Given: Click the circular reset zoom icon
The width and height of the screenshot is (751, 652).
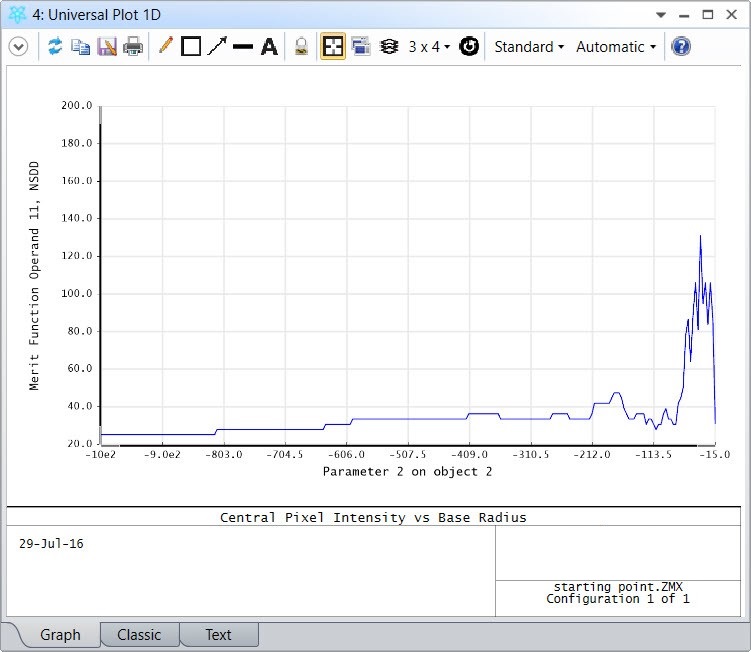Looking at the screenshot, I should 469,46.
